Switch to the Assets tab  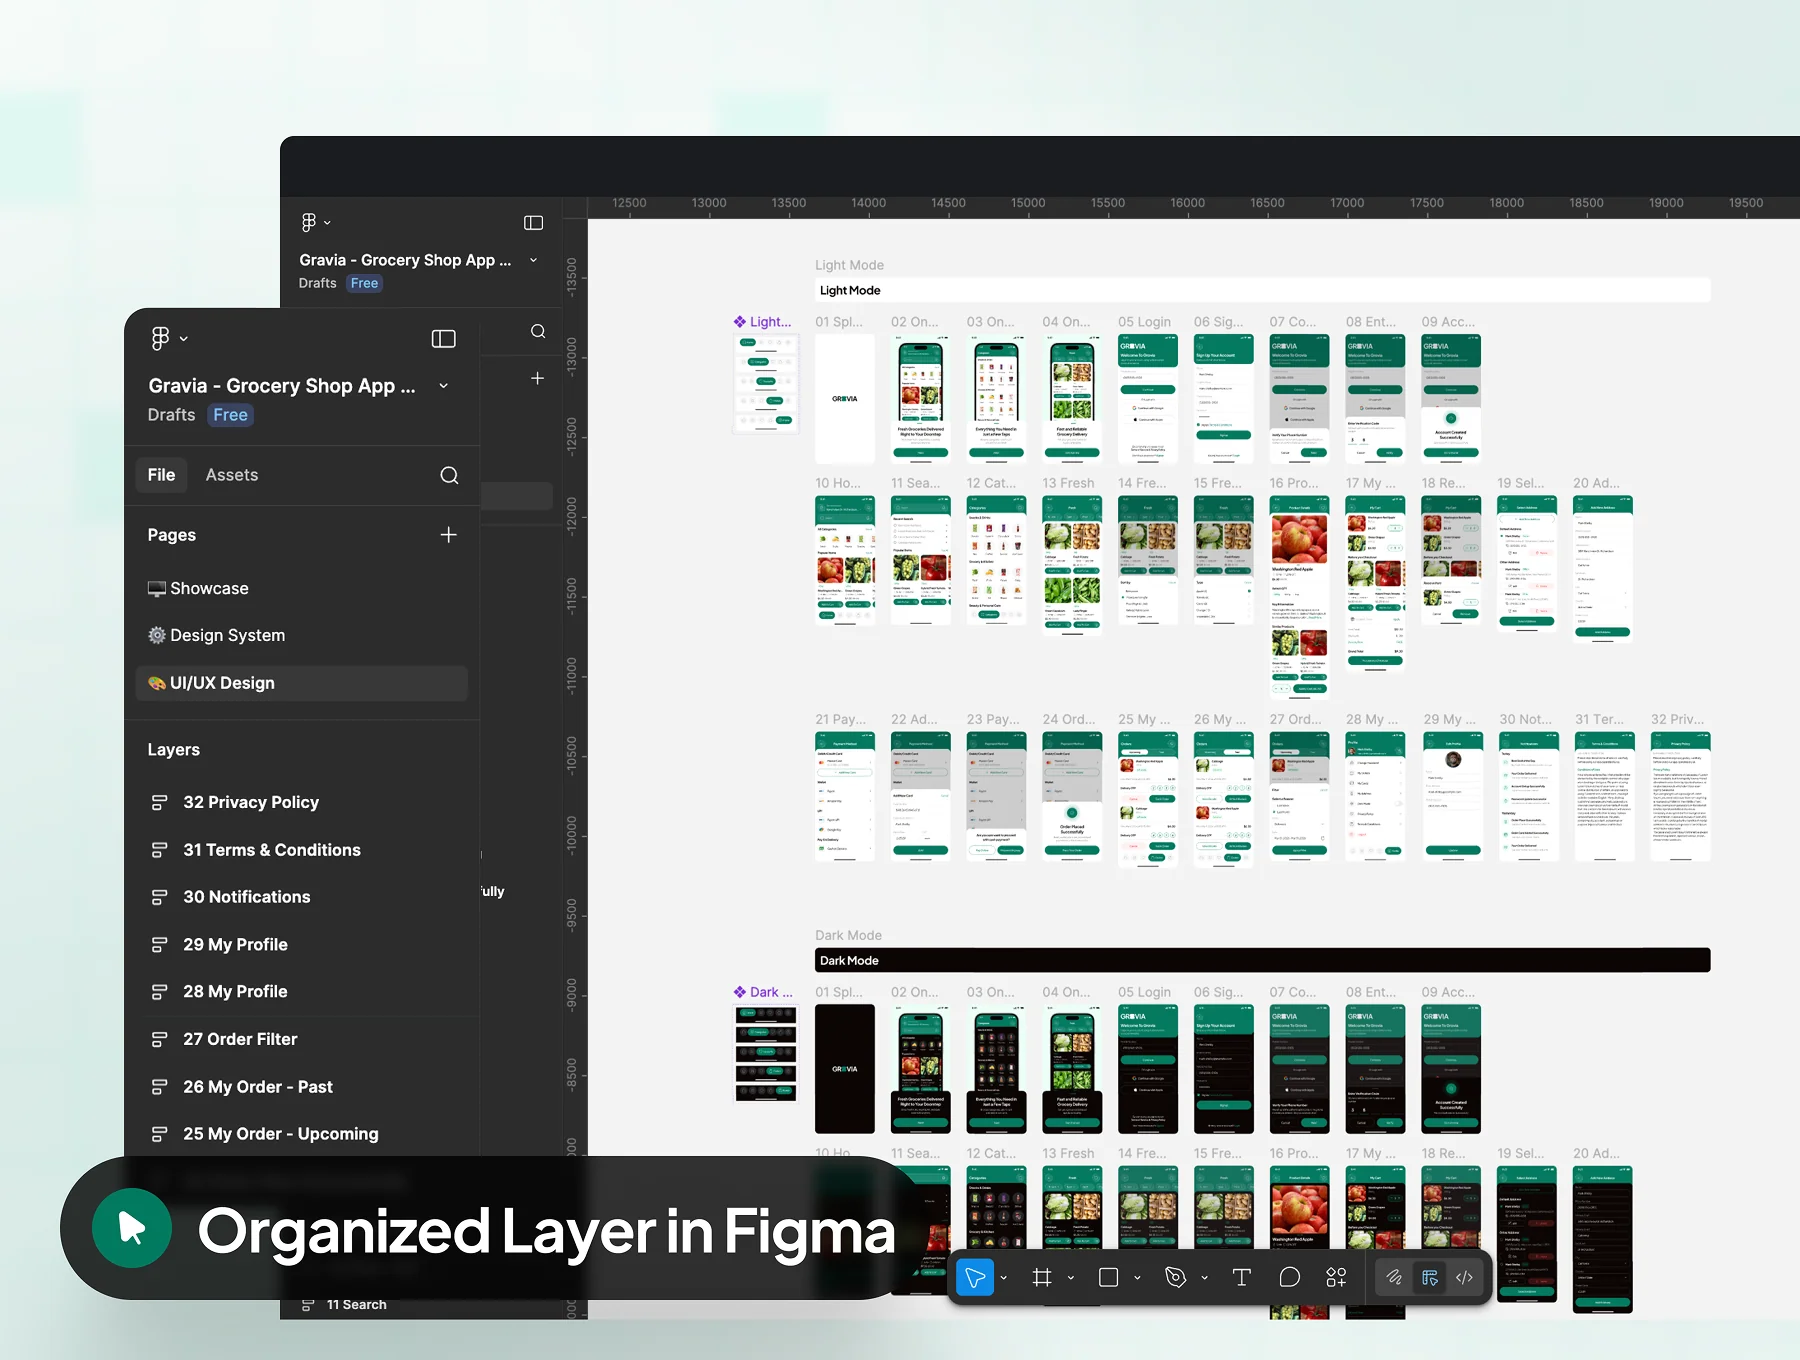click(232, 475)
